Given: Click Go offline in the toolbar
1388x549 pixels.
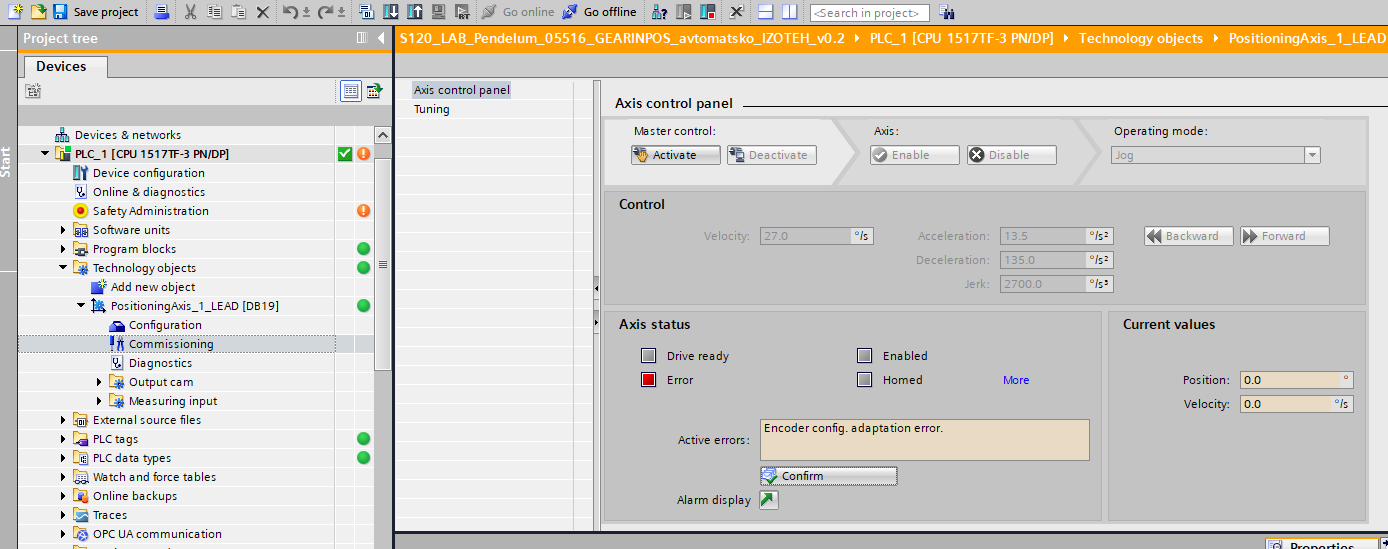Looking at the screenshot, I should (x=599, y=12).
